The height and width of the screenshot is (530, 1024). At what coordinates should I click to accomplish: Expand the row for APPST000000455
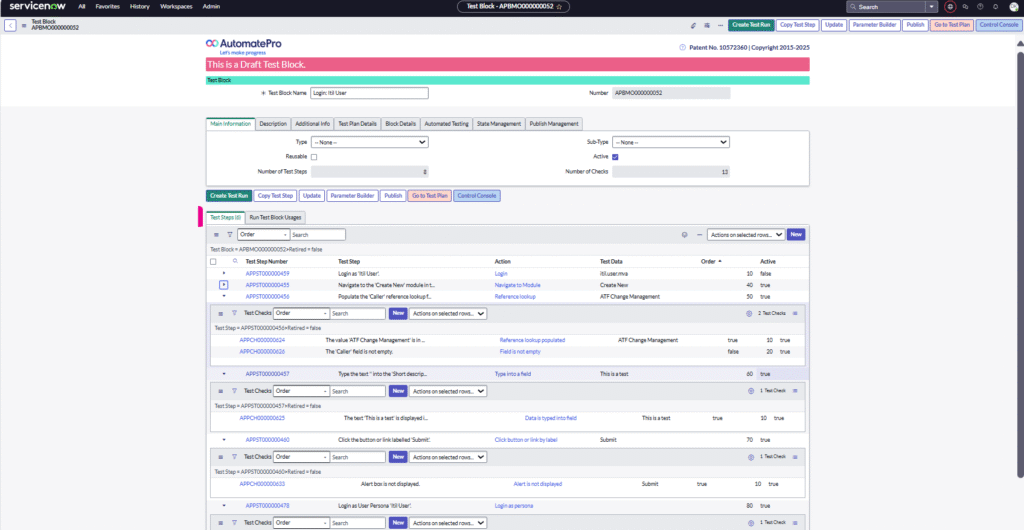click(x=225, y=285)
